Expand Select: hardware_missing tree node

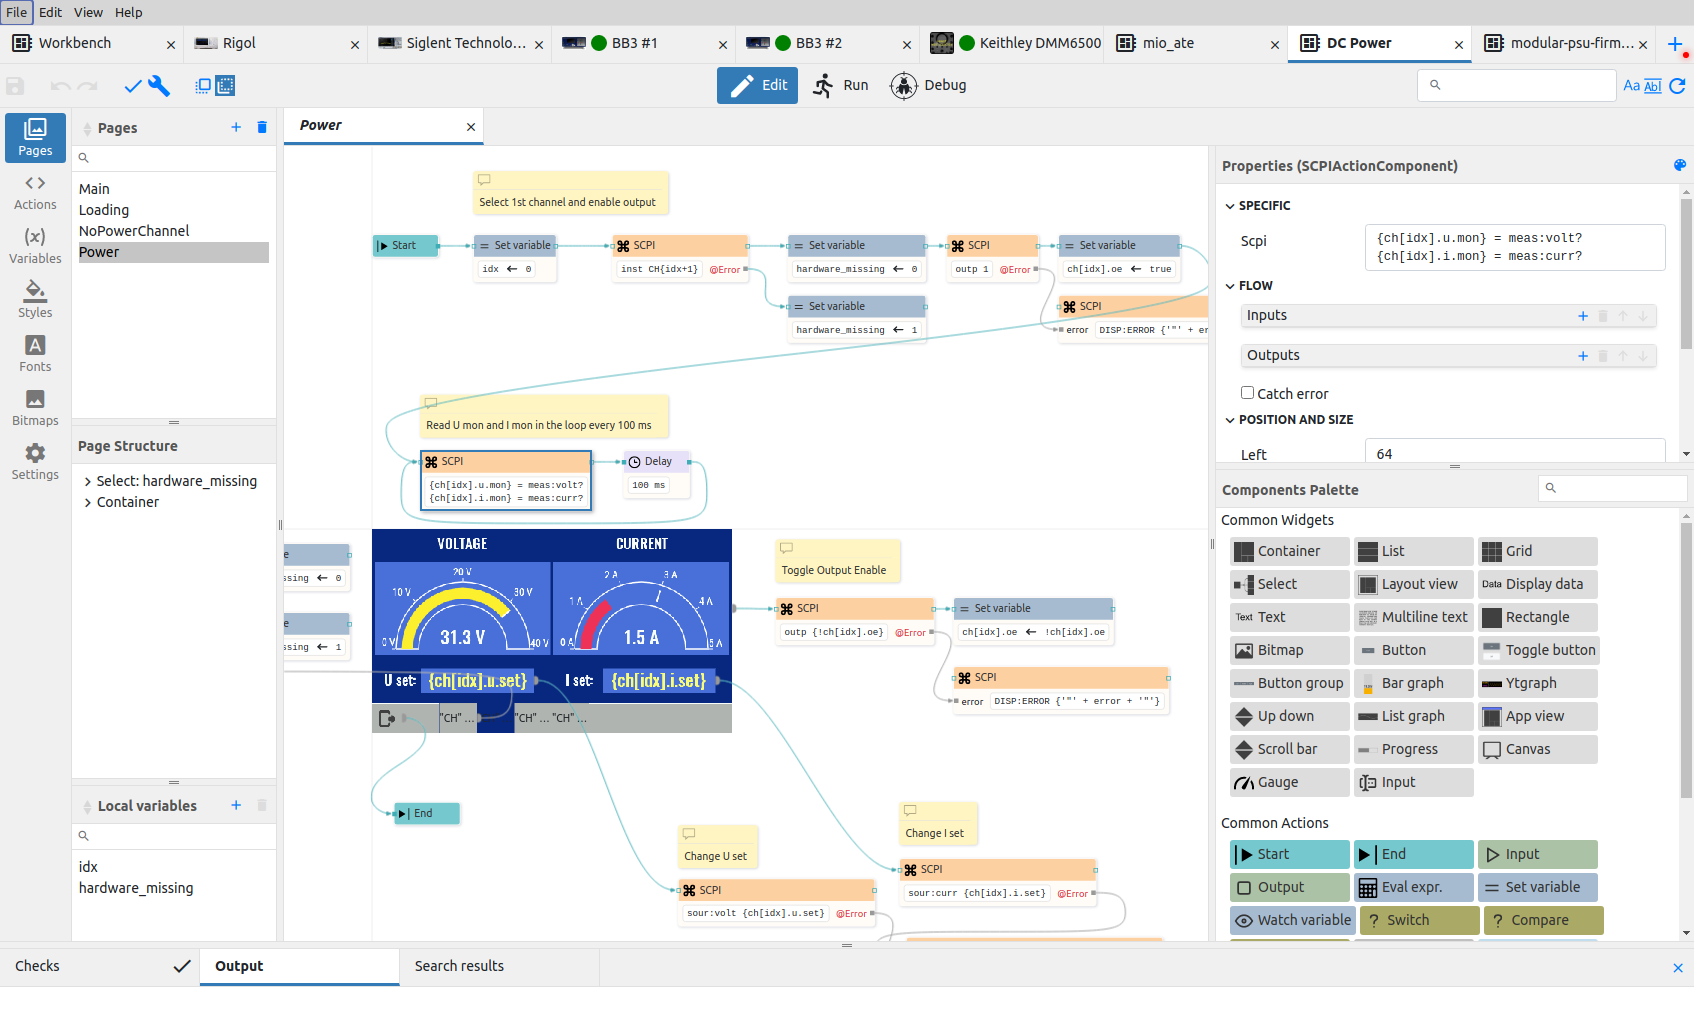[88, 481]
